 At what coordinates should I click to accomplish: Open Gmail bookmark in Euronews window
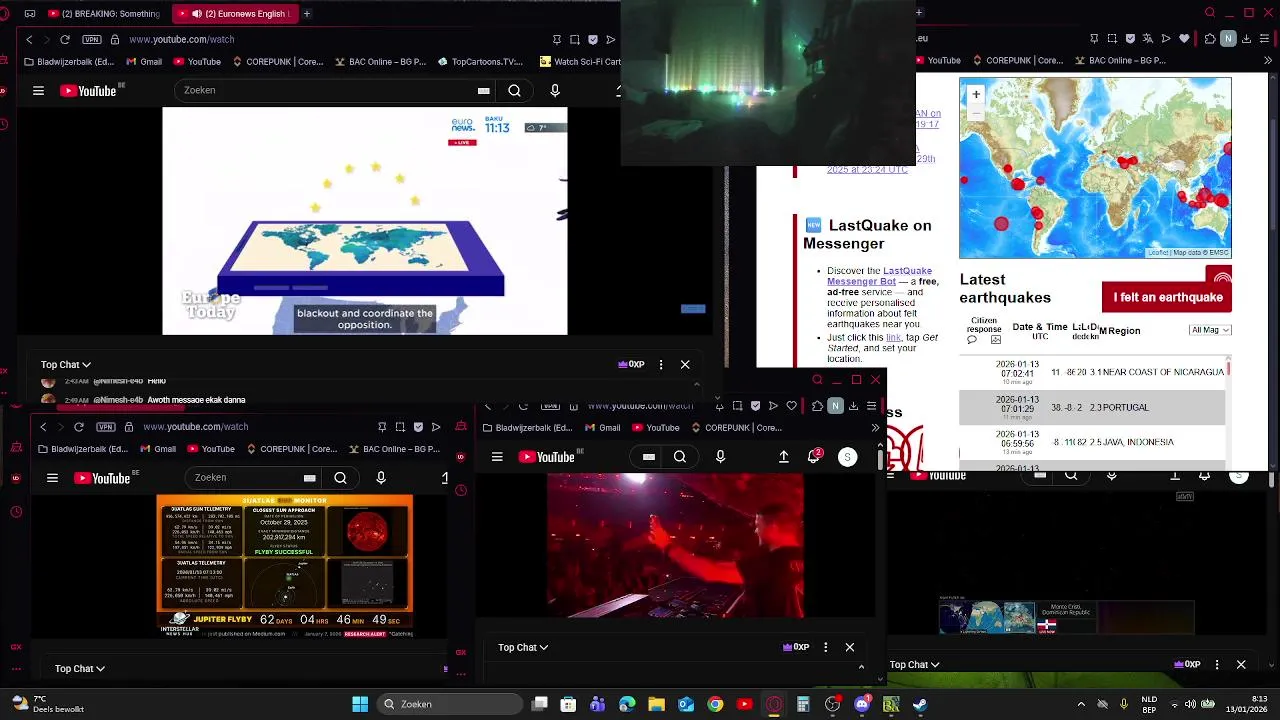coord(144,62)
